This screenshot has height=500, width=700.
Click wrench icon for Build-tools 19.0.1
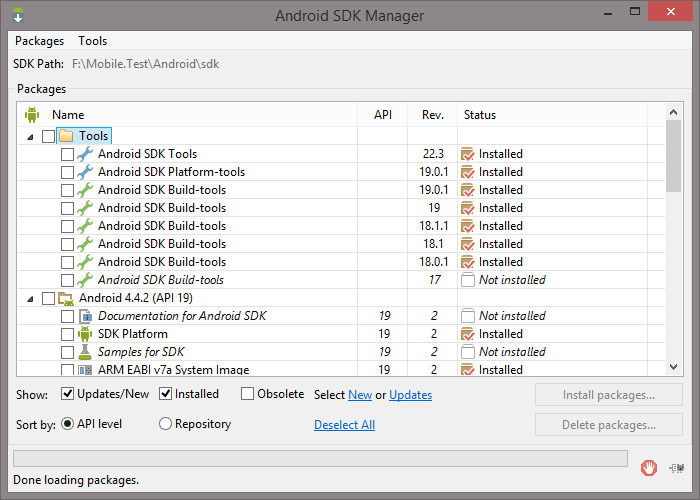(x=85, y=190)
